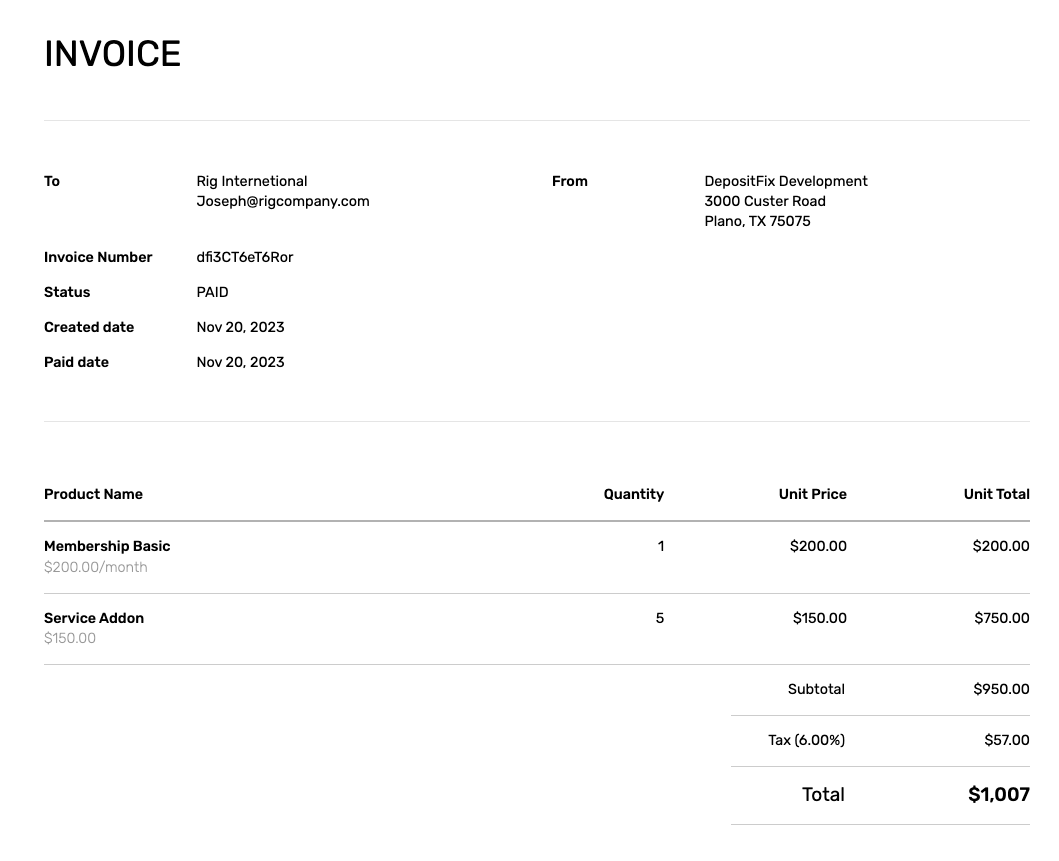Select the invoice number dfi3CT6eT6Ror
1059x861 pixels.
(245, 257)
